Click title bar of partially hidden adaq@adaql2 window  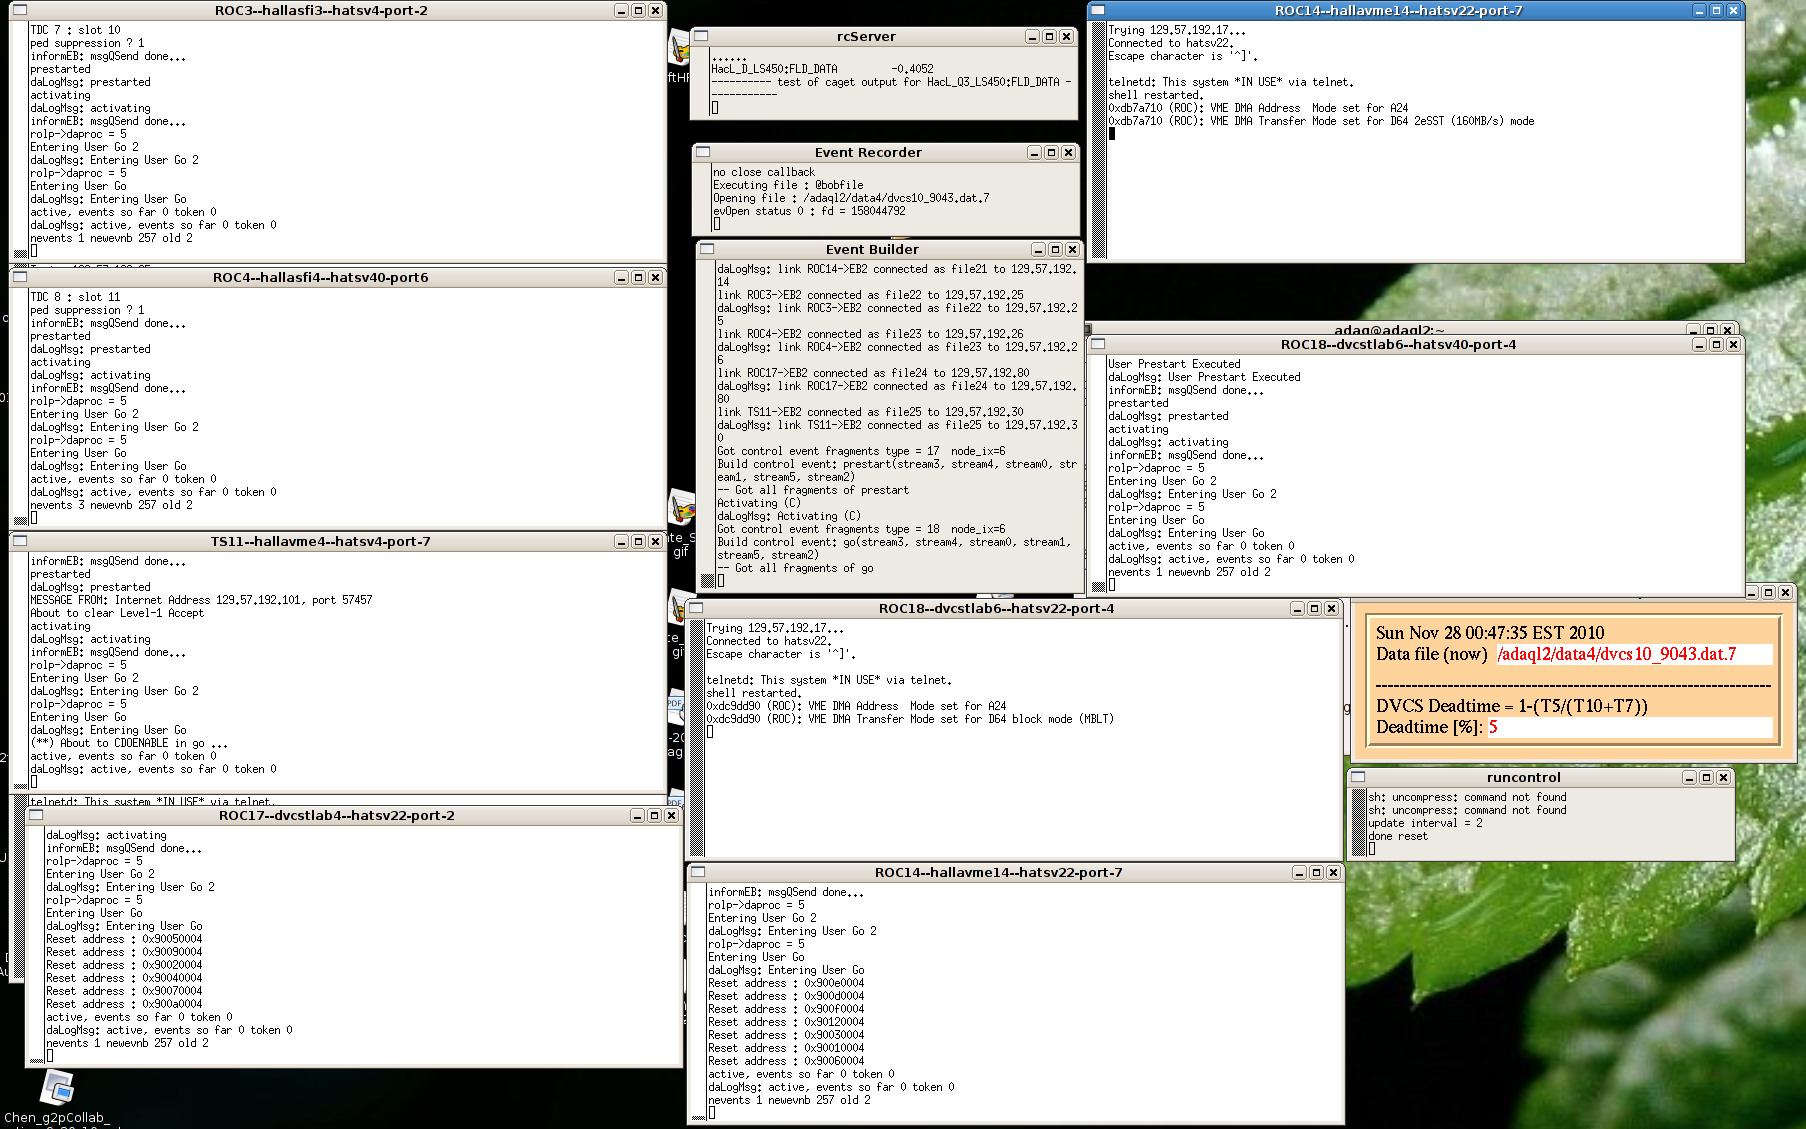[1388, 330]
